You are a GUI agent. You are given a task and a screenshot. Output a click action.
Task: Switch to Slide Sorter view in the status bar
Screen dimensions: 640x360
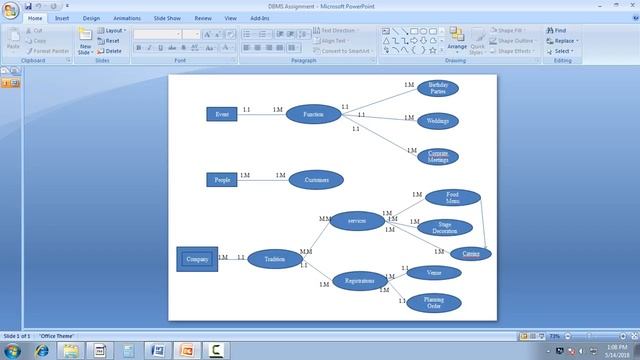pyautogui.click(x=533, y=336)
